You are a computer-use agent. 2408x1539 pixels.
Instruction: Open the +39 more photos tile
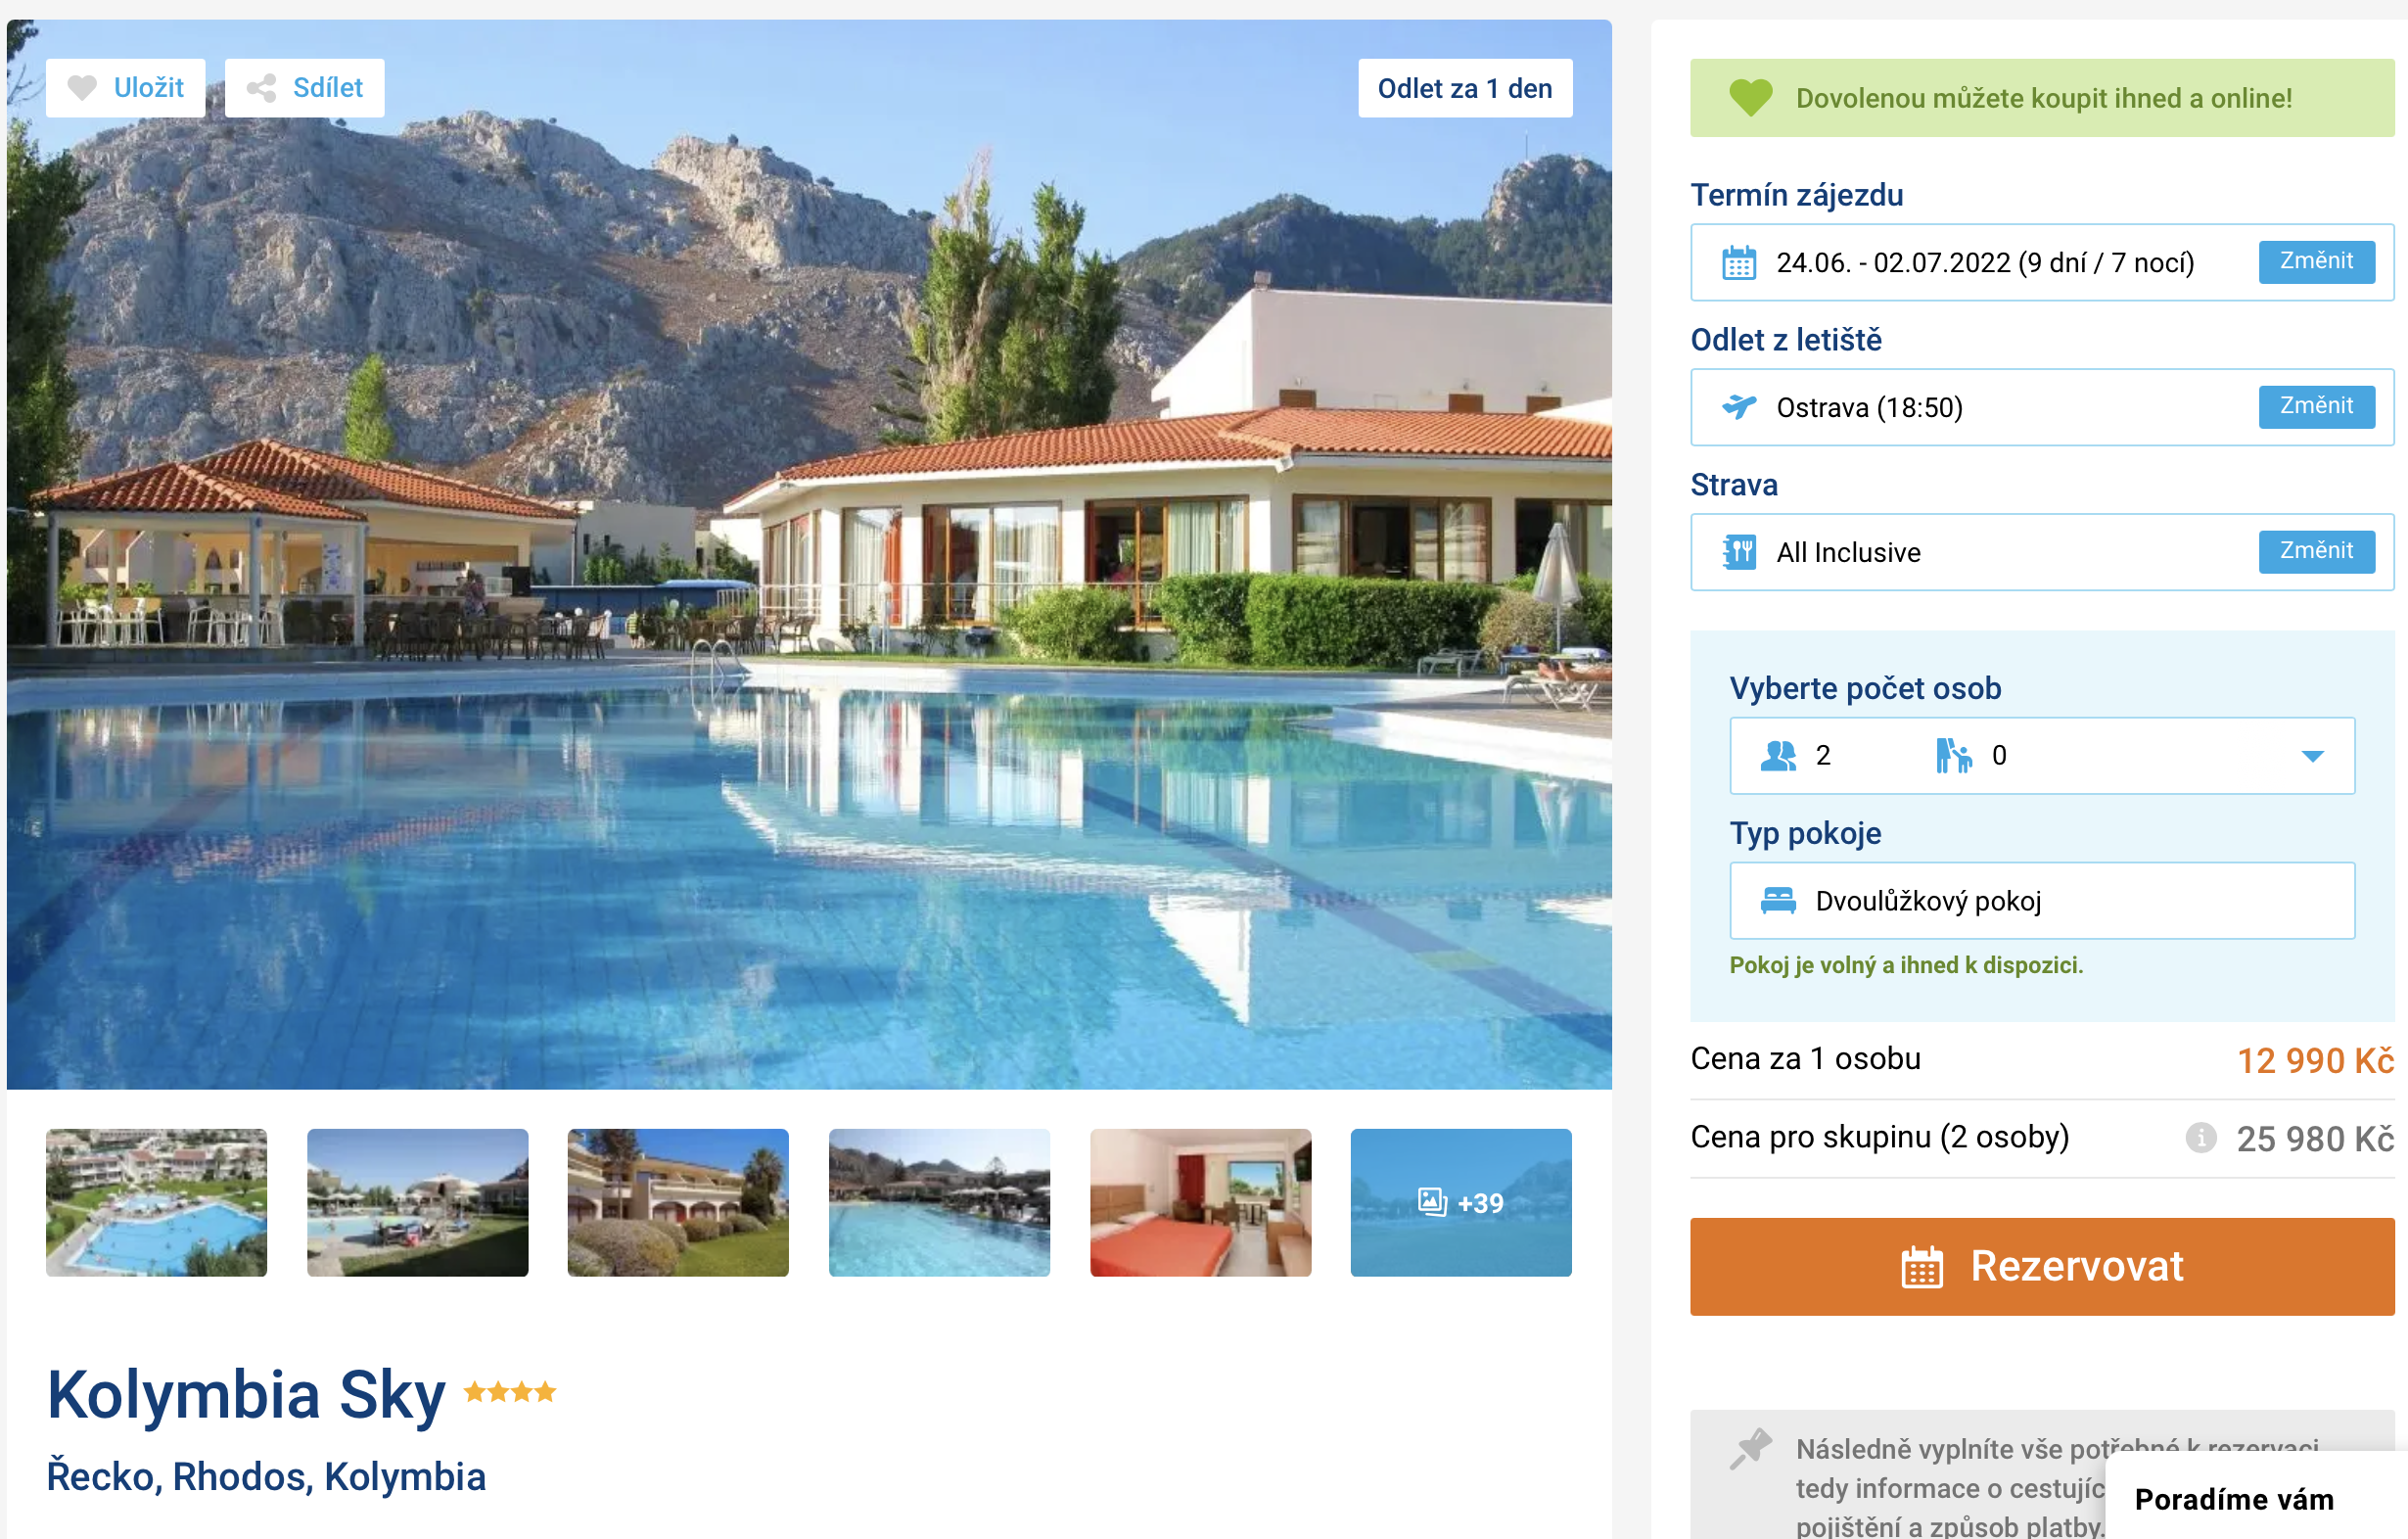[x=1460, y=1203]
